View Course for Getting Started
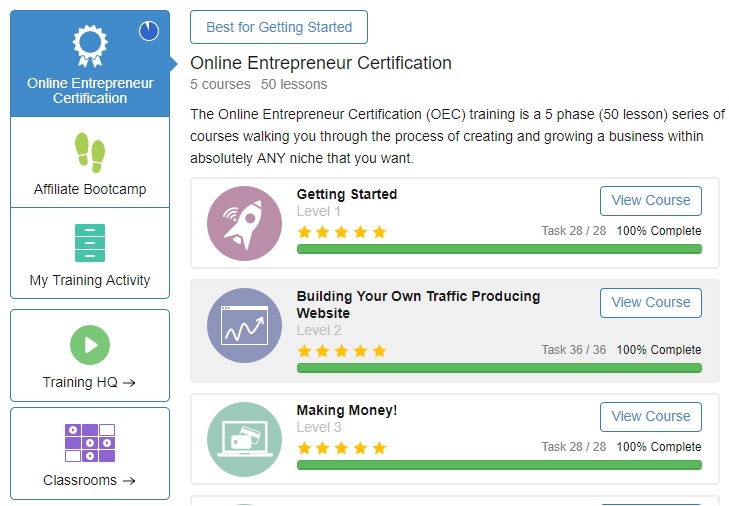729x506 pixels. [x=651, y=201]
